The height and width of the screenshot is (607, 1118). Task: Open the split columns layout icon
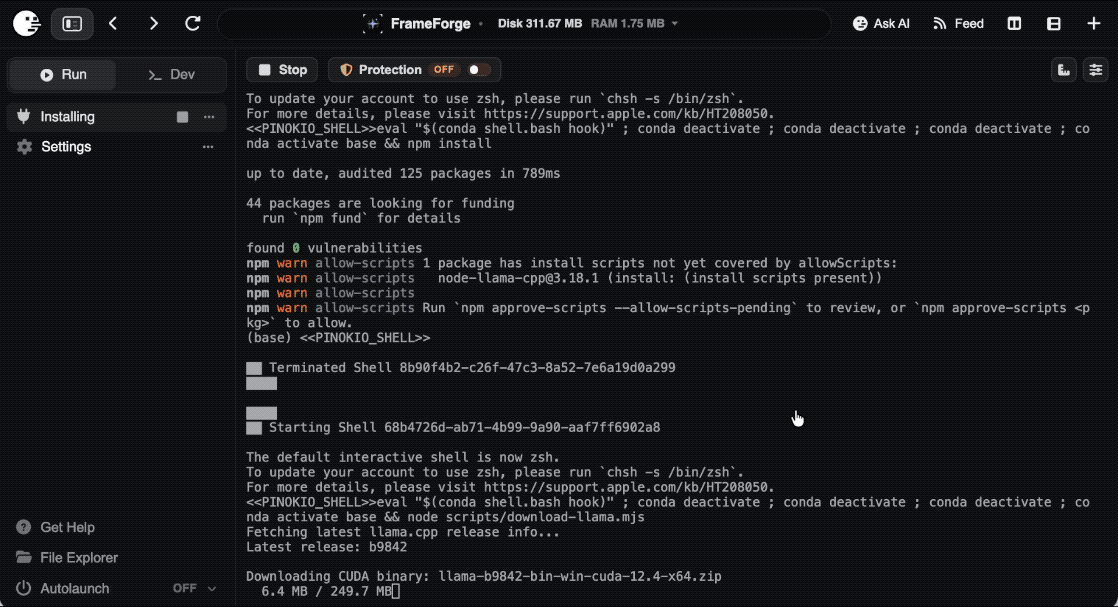pyautogui.click(x=1014, y=24)
